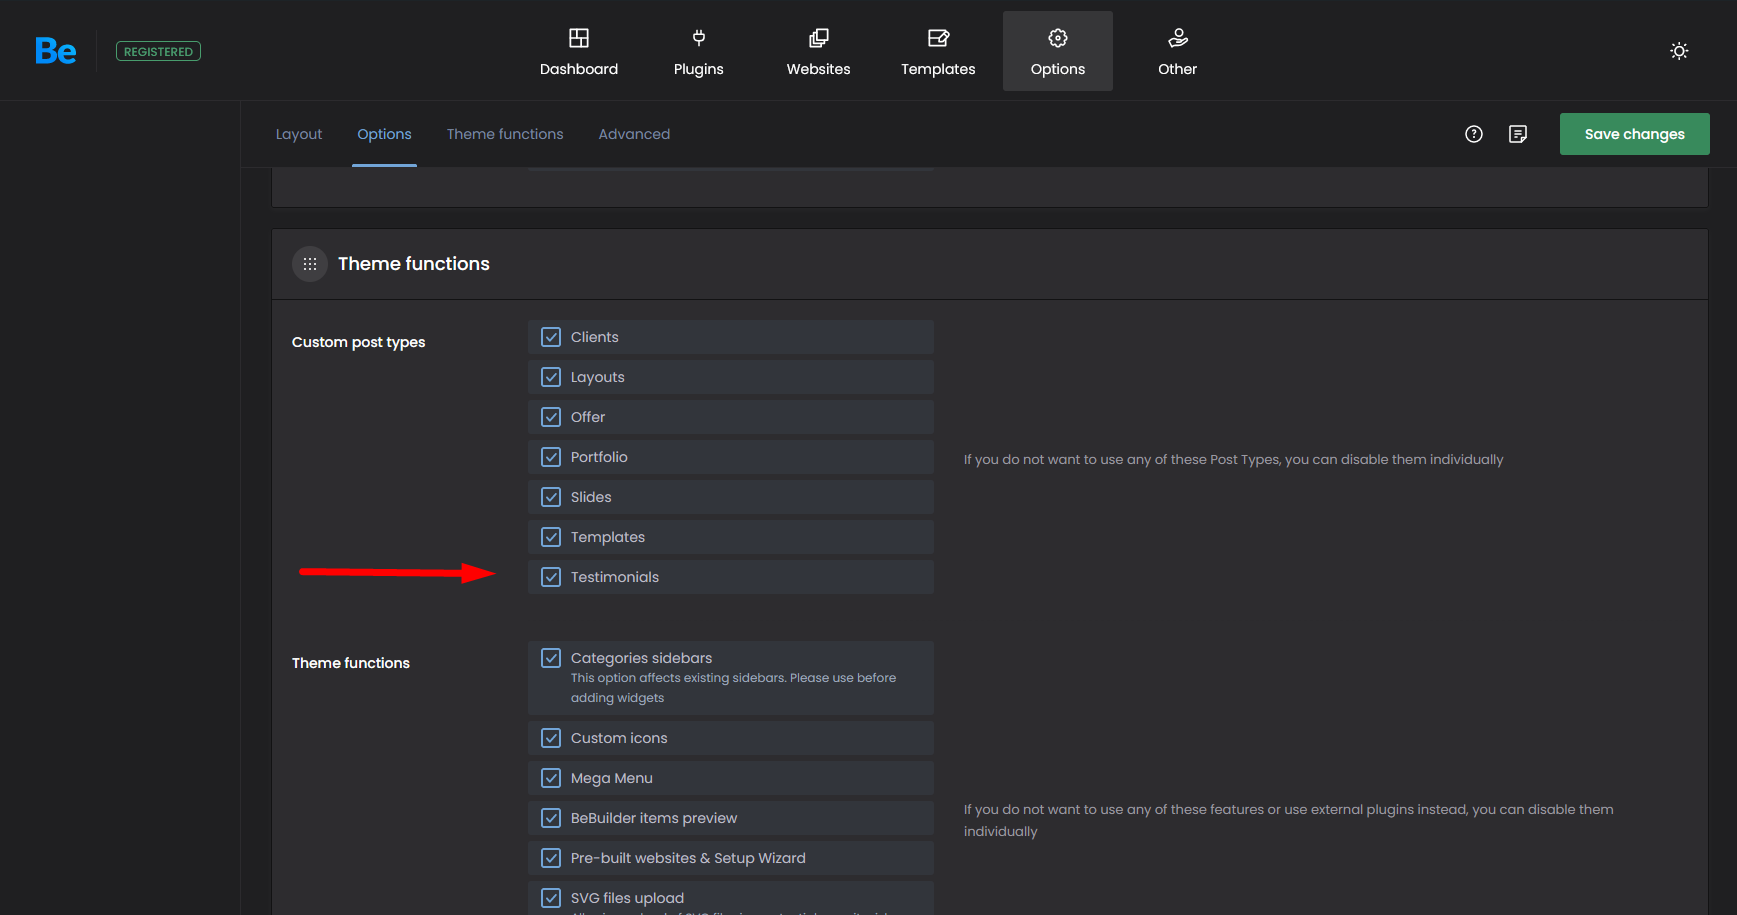This screenshot has height=915, width=1737.
Task: Save changes
Action: (x=1635, y=134)
